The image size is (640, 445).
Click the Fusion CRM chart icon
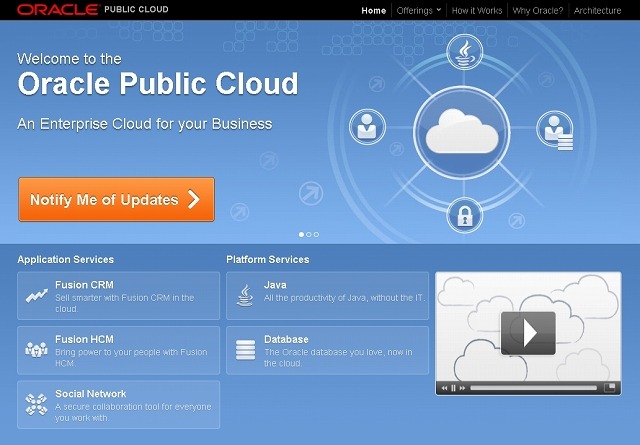pos(37,295)
